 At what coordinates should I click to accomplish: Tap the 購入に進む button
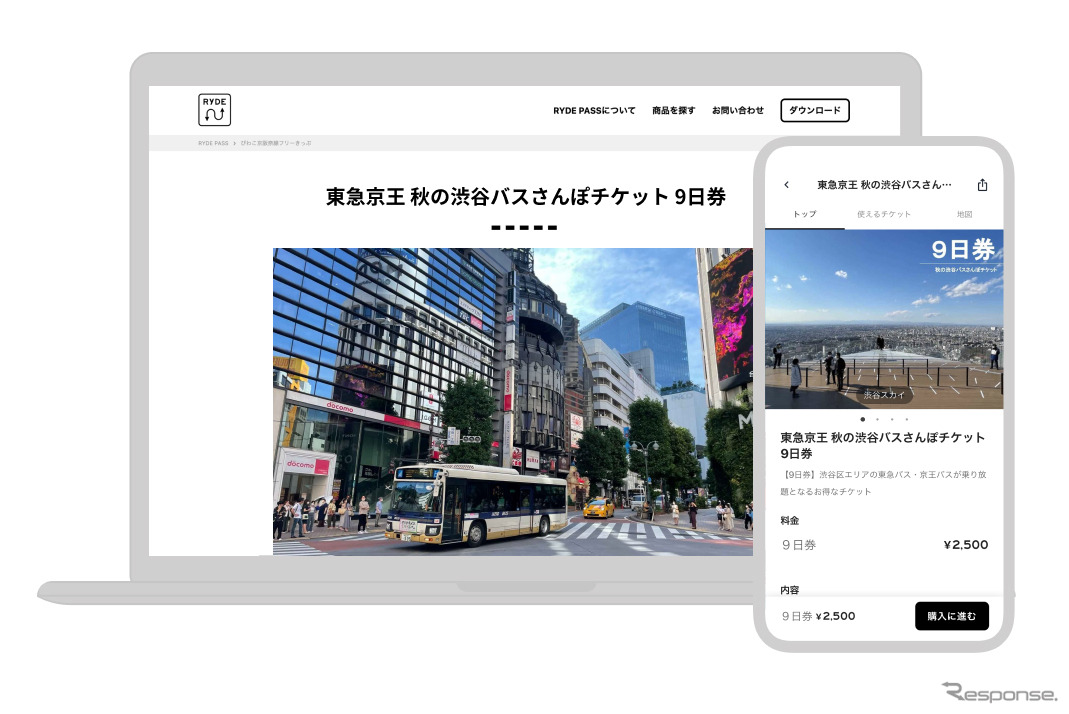[952, 616]
